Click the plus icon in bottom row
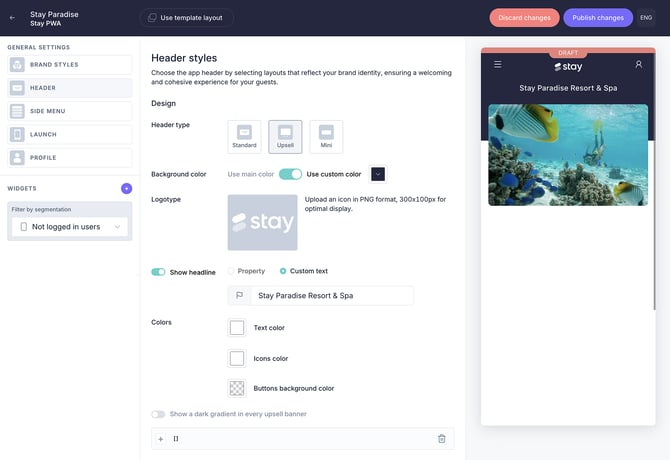 click(x=161, y=439)
